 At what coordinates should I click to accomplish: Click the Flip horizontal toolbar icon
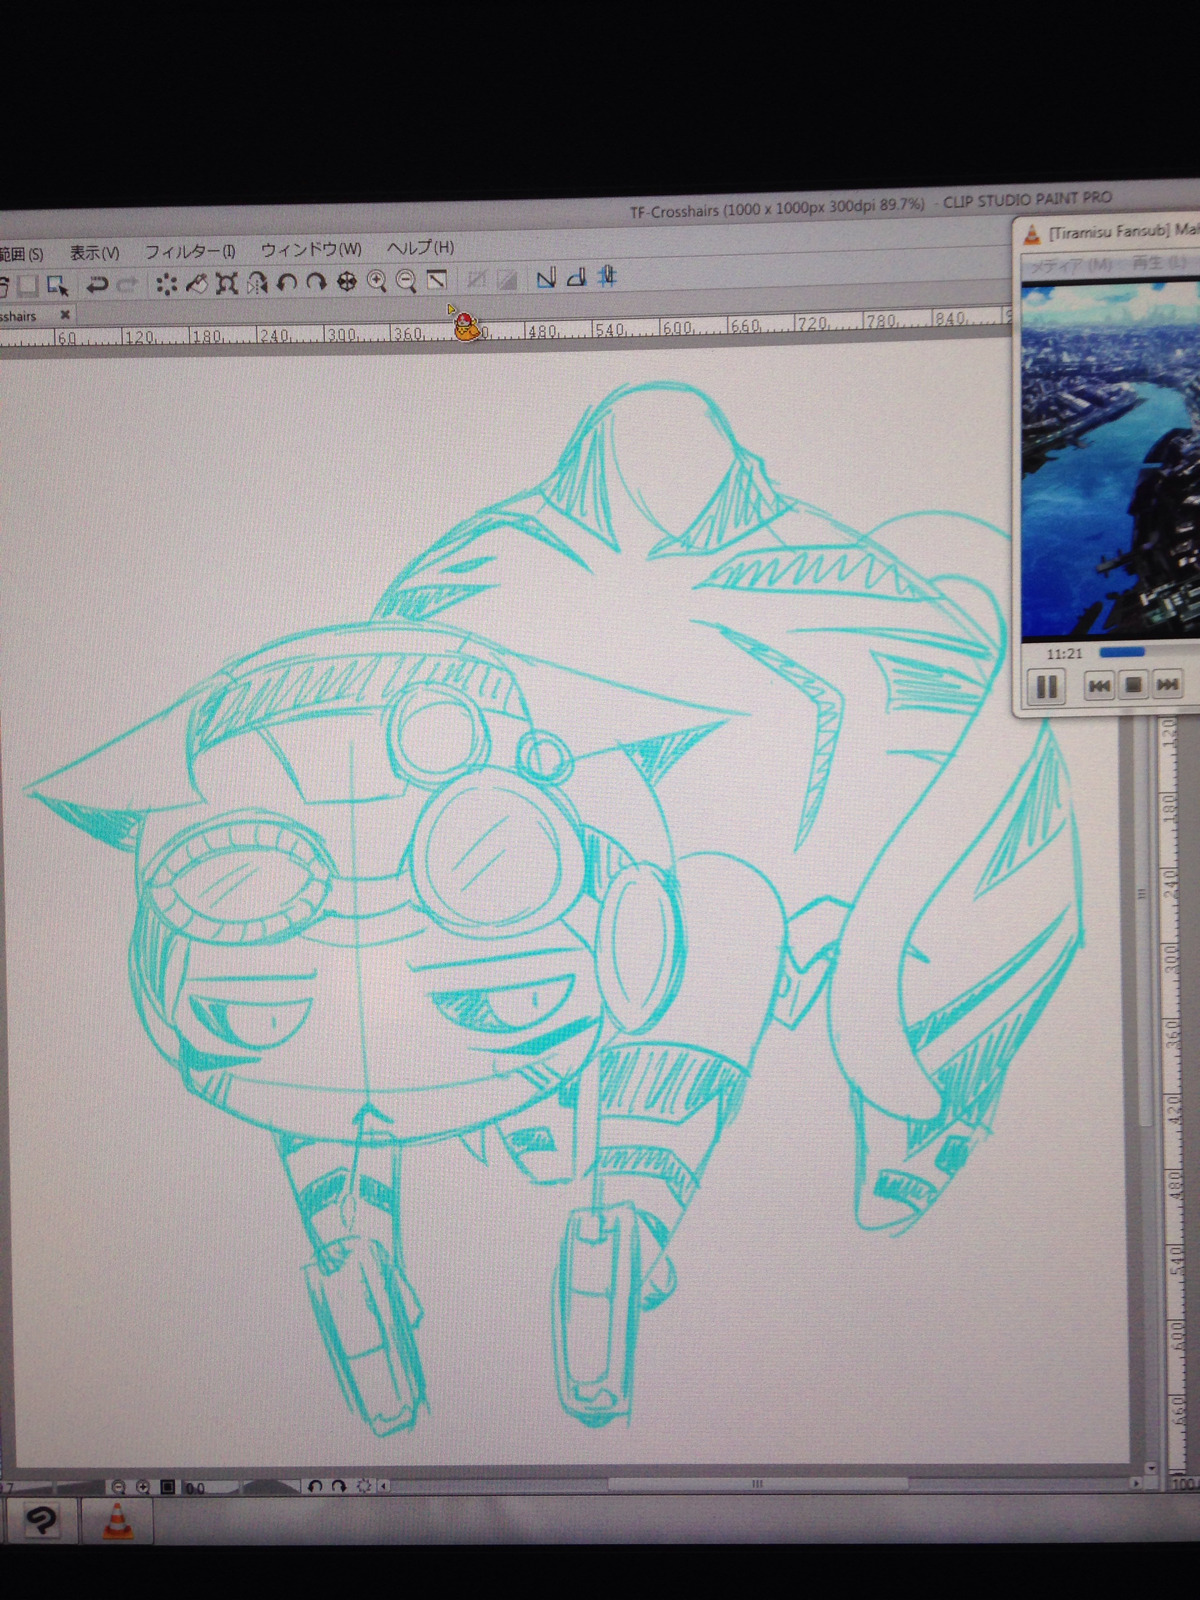pyautogui.click(x=257, y=284)
